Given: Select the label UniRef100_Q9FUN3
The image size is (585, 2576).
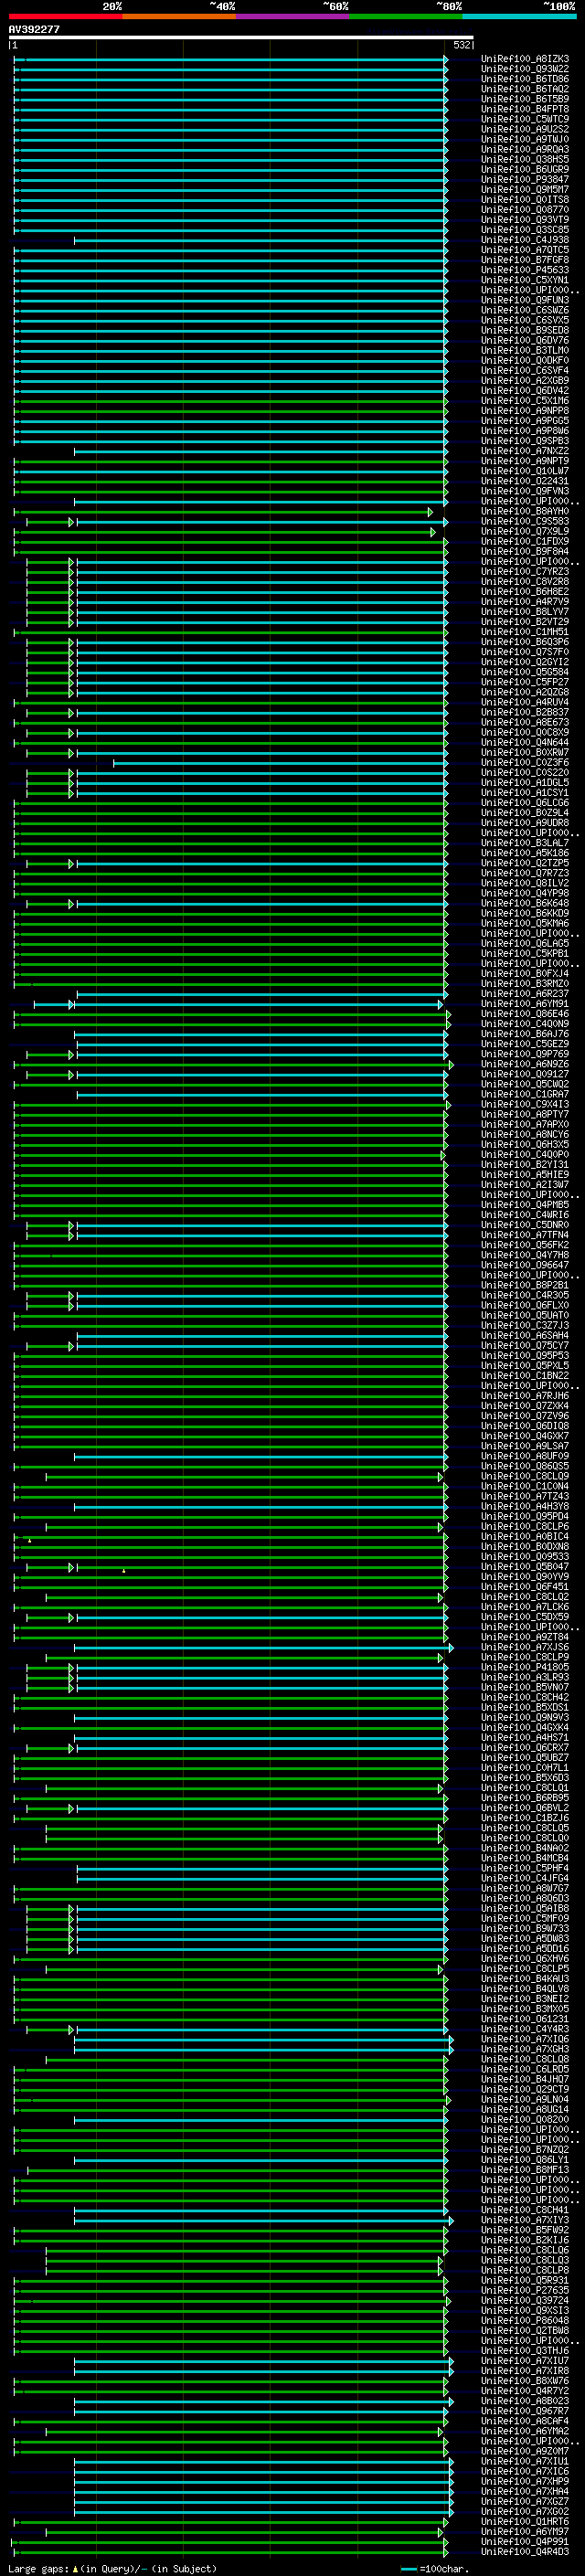Looking at the screenshot, I should point(525,300).
